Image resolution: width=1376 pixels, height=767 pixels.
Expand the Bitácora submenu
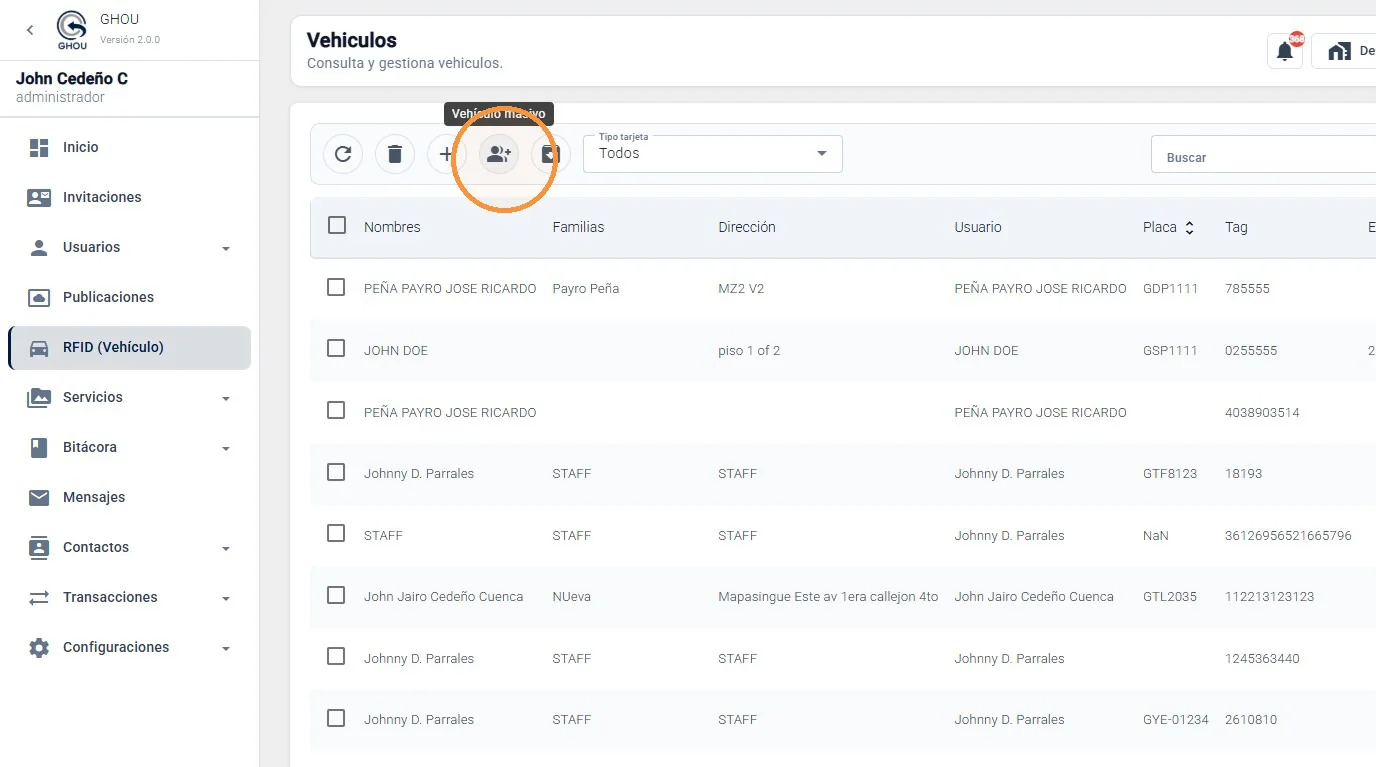coord(226,448)
